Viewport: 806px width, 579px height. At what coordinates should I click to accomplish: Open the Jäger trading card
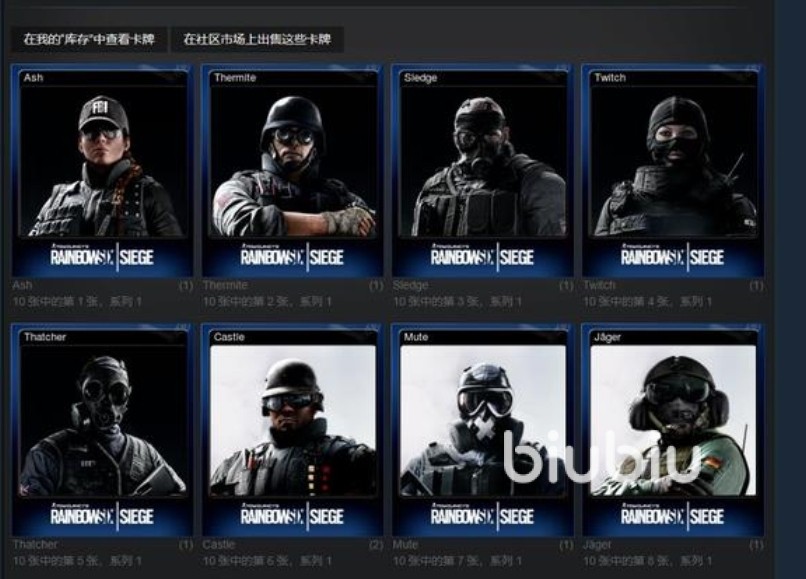click(x=672, y=430)
